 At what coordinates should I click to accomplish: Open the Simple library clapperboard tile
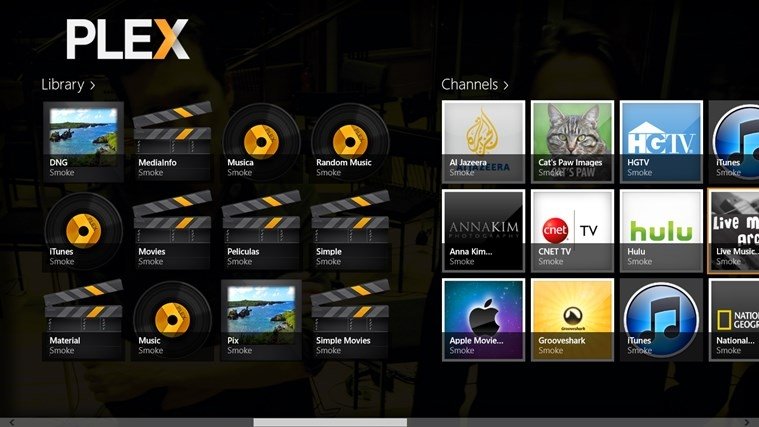[350, 231]
